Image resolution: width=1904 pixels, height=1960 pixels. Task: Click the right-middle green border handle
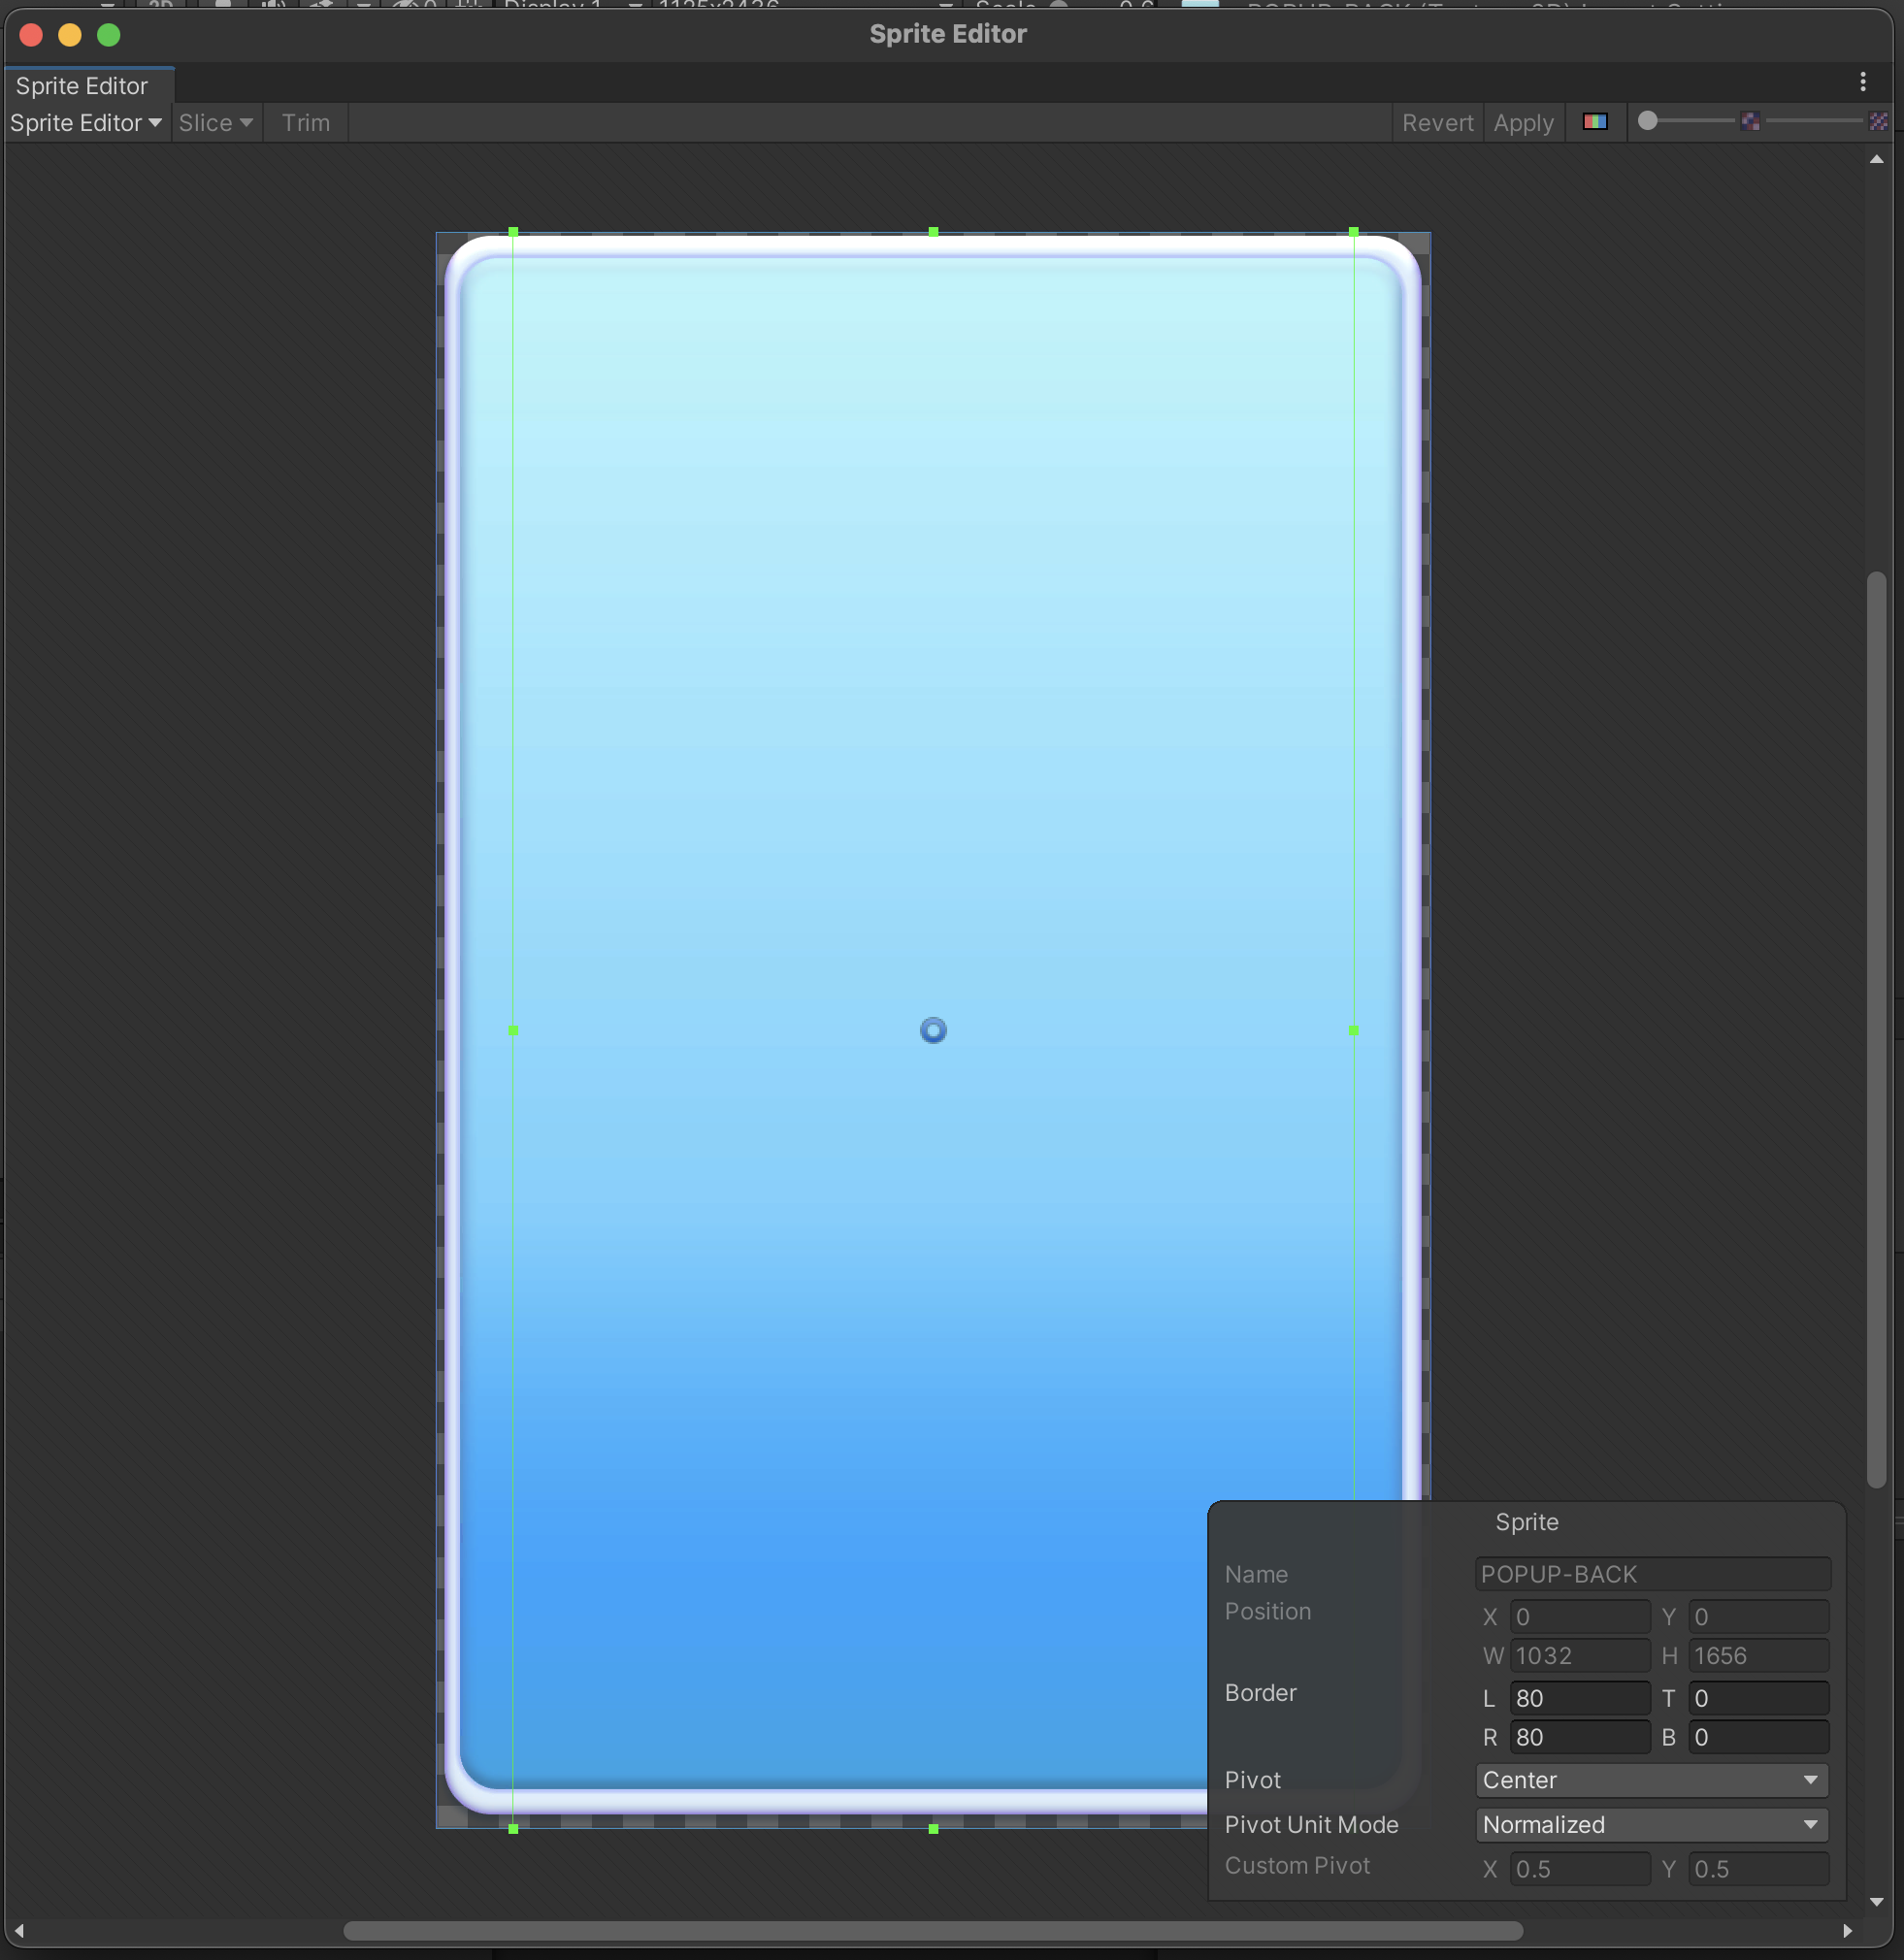[x=1353, y=1030]
